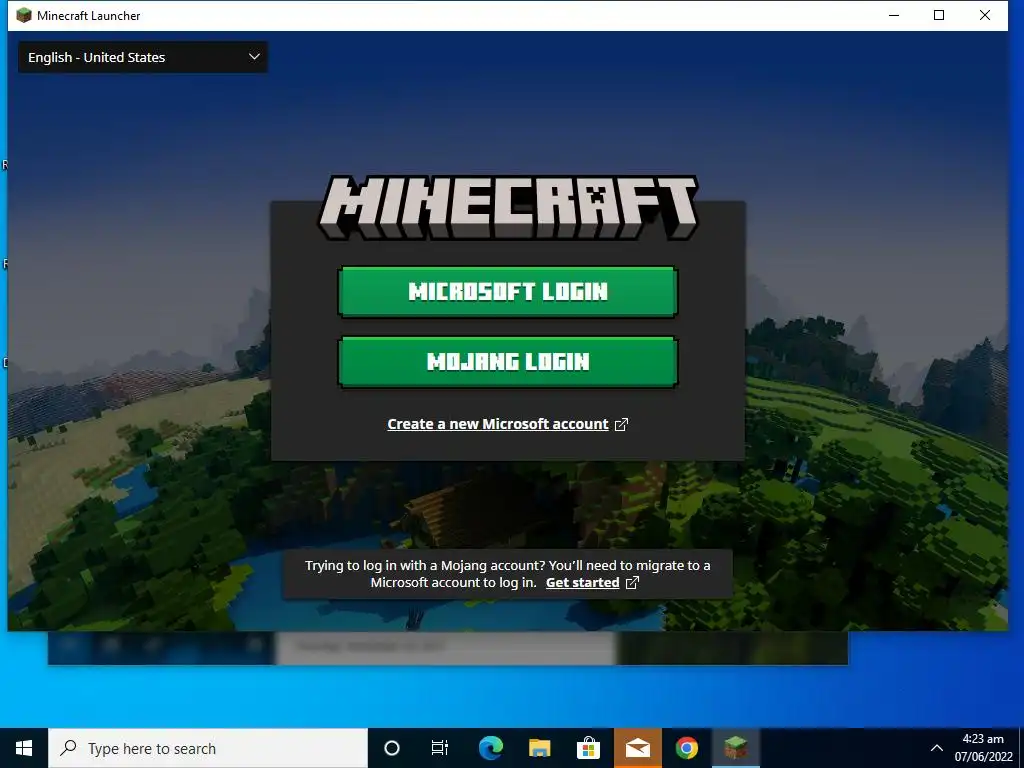
Task: Open Microsoft Store from the taskbar
Action: [x=588, y=748]
